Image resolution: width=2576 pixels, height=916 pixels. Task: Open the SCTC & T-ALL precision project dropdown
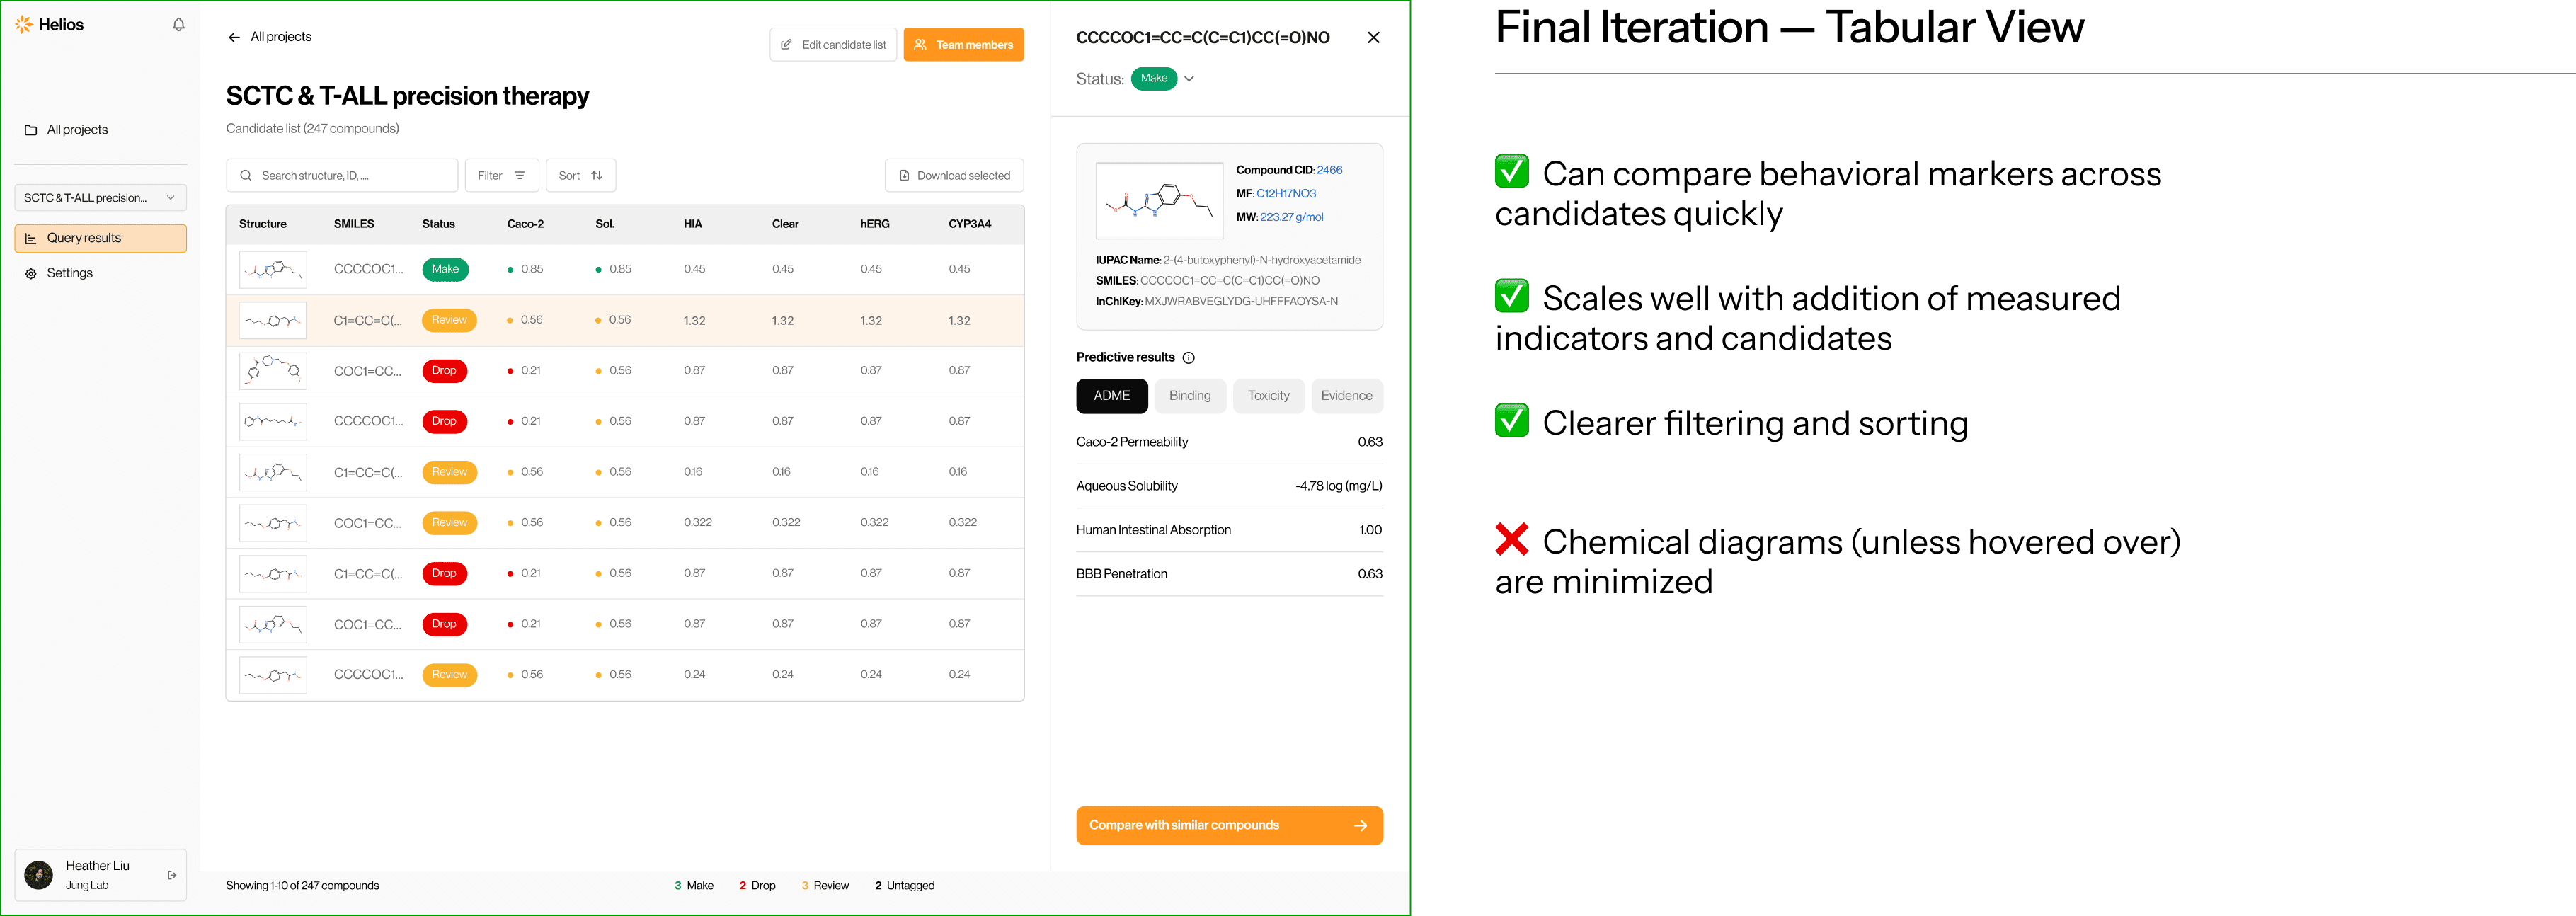pyautogui.click(x=100, y=198)
